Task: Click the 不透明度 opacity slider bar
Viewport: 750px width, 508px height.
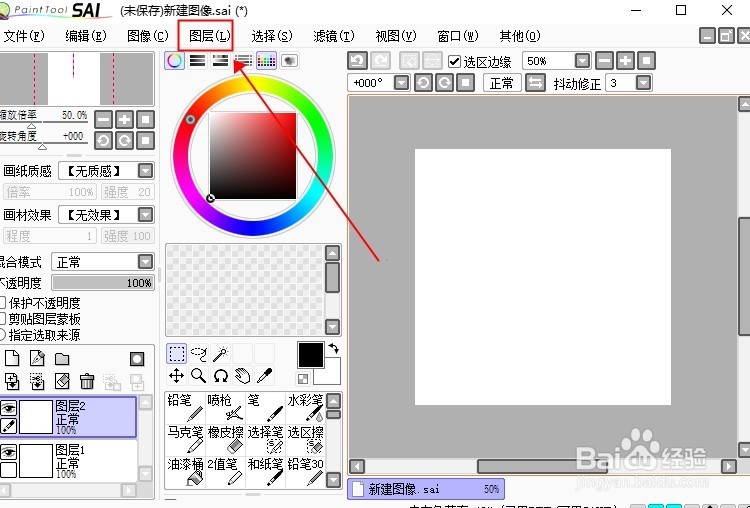Action: 103,283
